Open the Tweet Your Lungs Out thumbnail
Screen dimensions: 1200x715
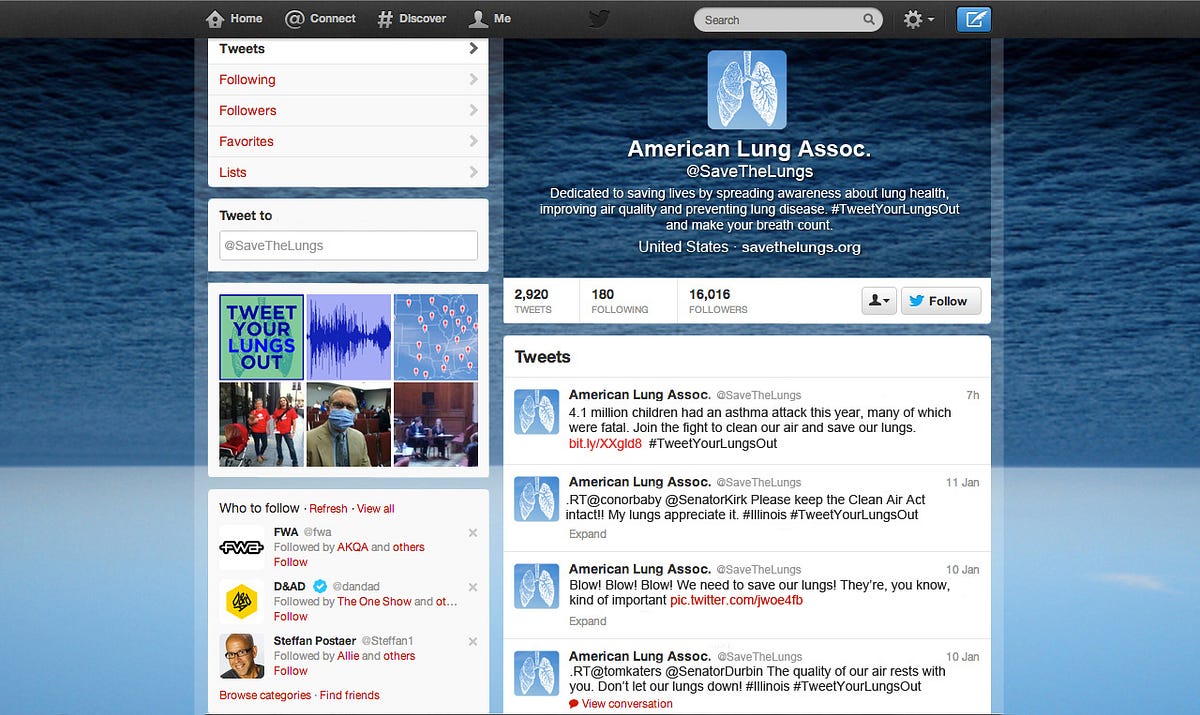tap(261, 337)
